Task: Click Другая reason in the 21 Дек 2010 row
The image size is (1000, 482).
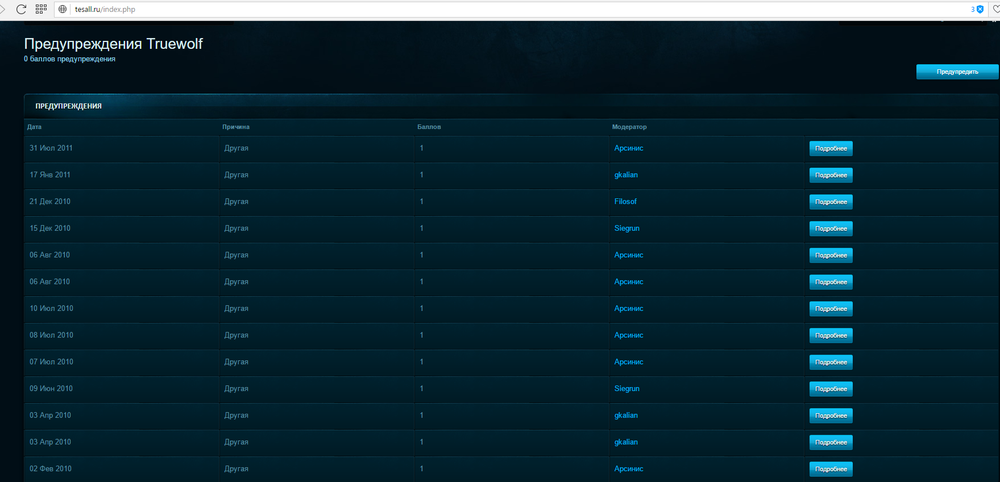Action: click(236, 201)
